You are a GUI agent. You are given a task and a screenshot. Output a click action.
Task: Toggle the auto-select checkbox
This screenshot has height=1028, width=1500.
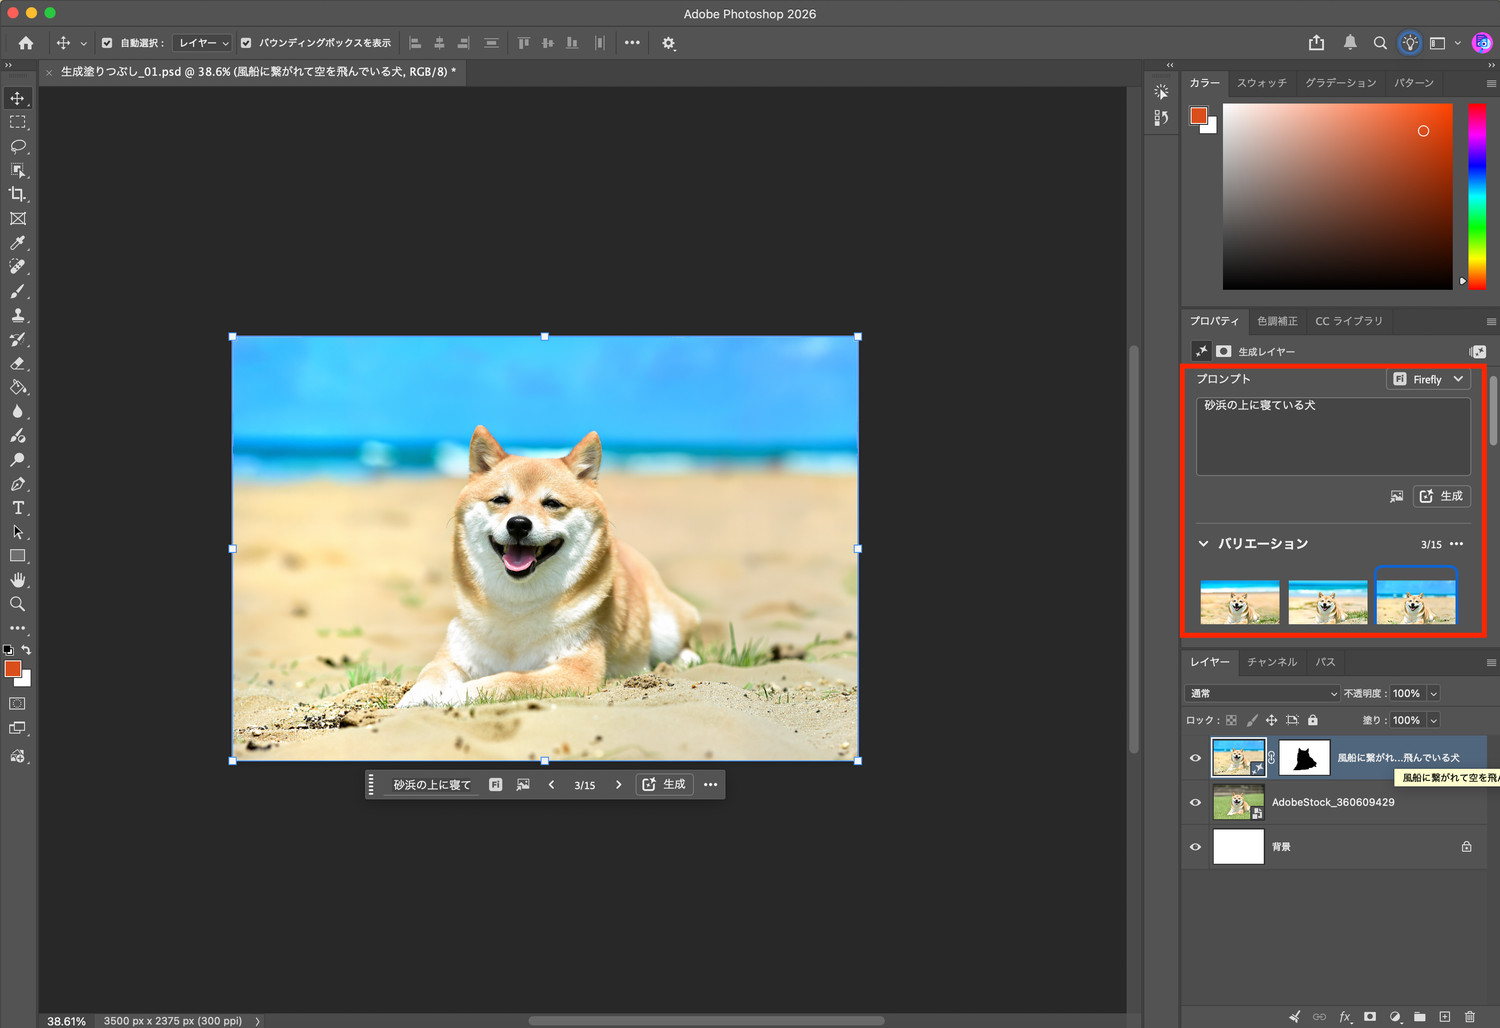pyautogui.click(x=107, y=43)
